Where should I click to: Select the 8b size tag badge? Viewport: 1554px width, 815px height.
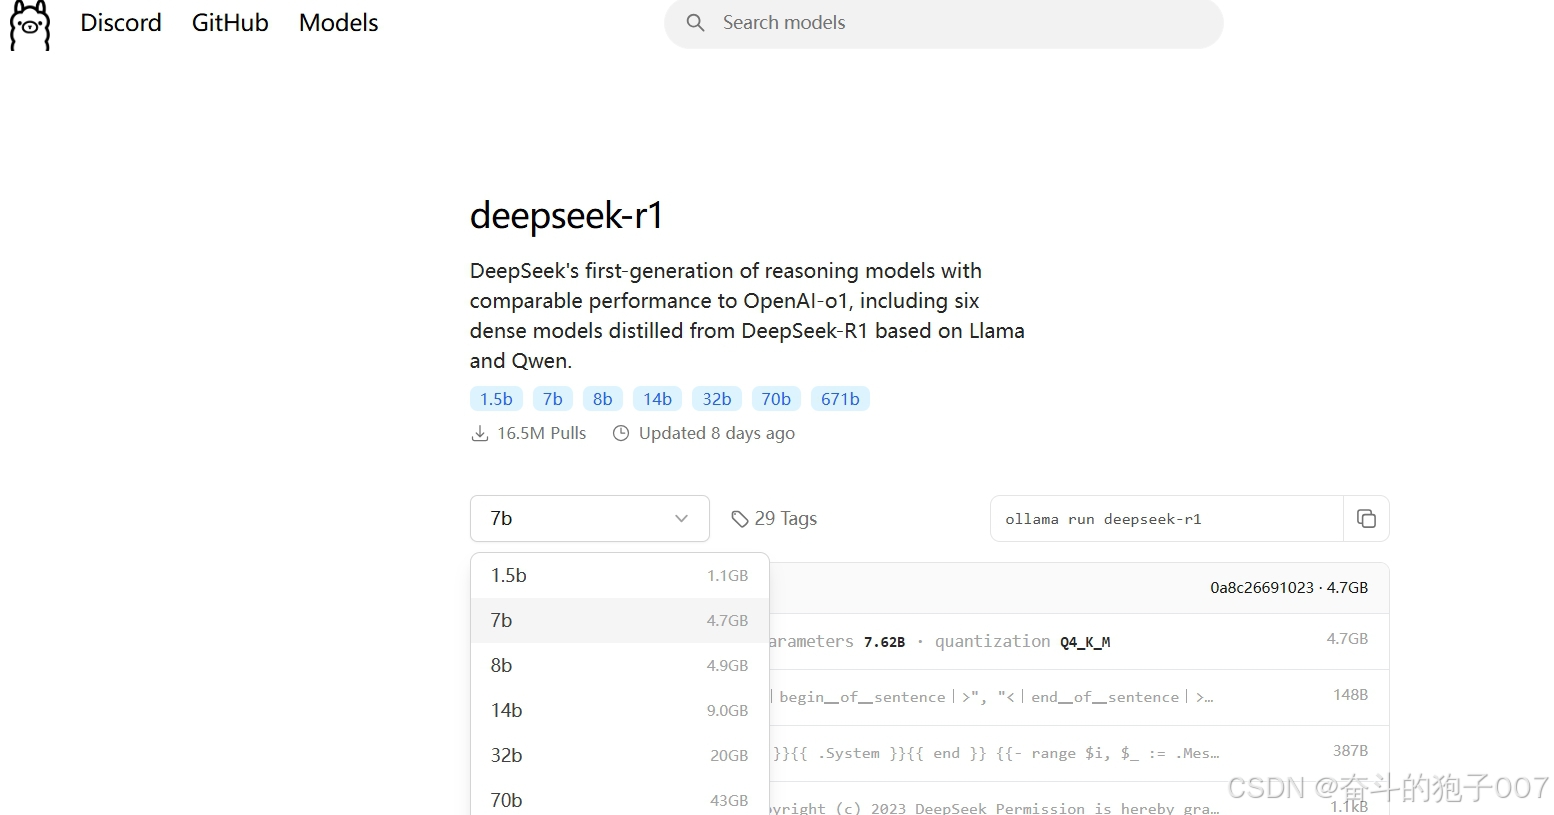coord(602,399)
